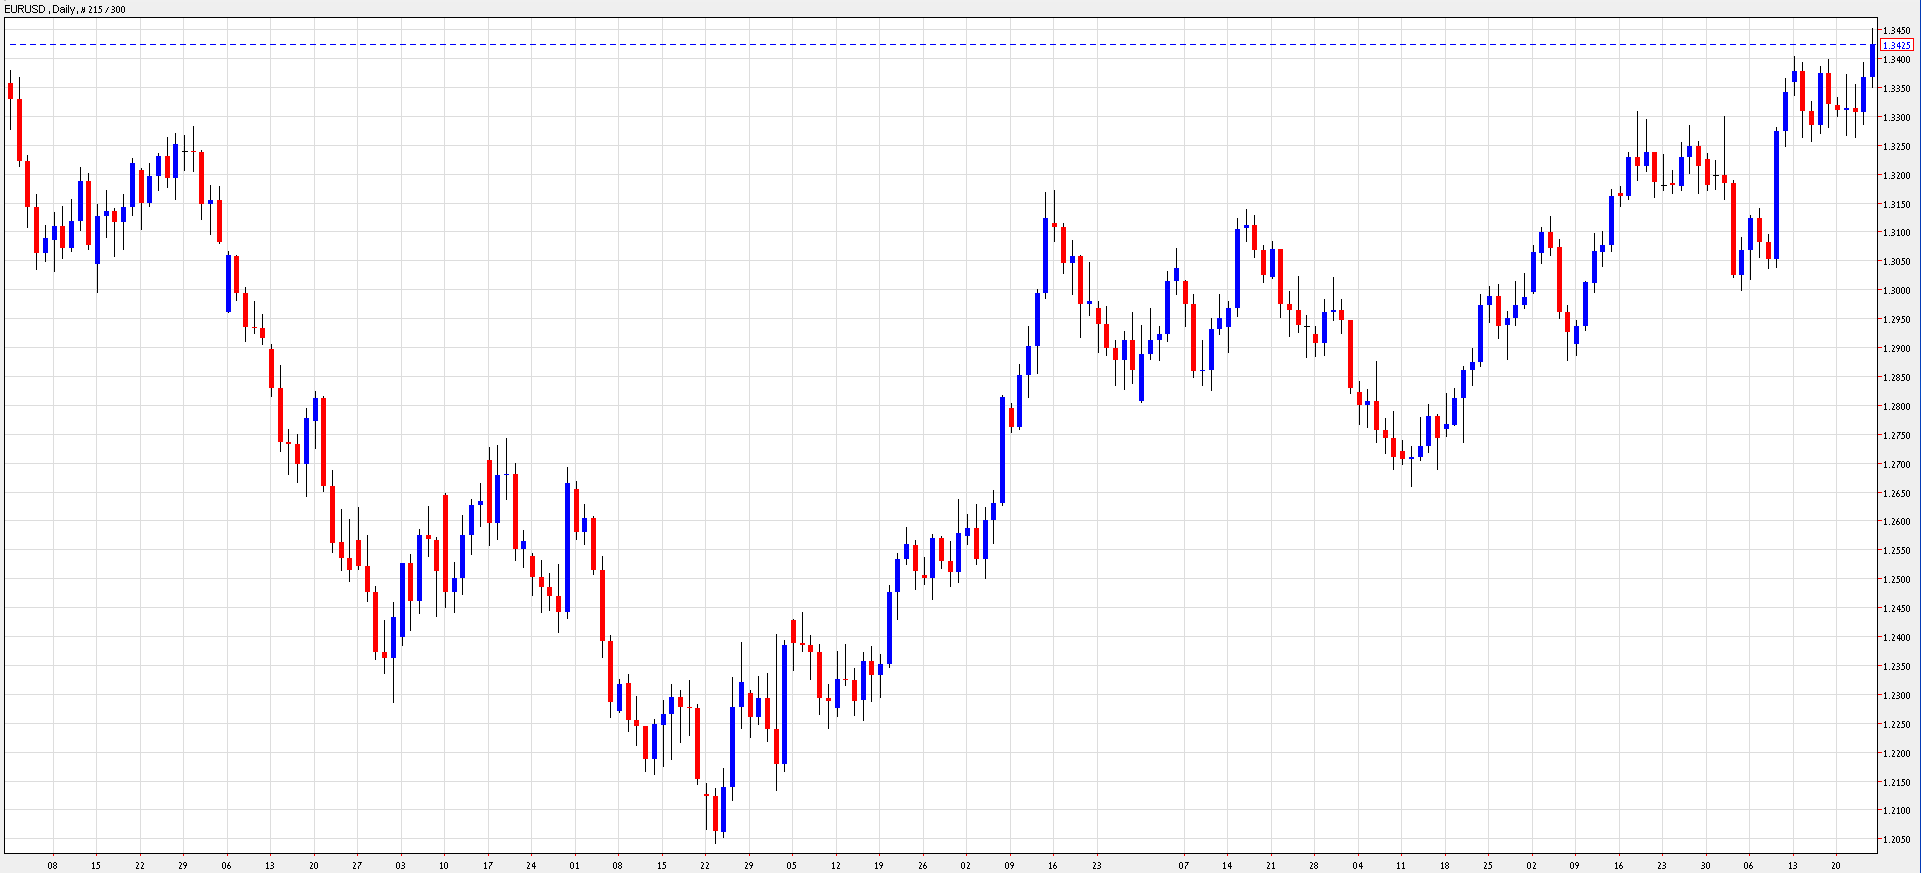Select the 1.2750 price scale value
This screenshot has height=873, width=1921.
[x=1896, y=436]
